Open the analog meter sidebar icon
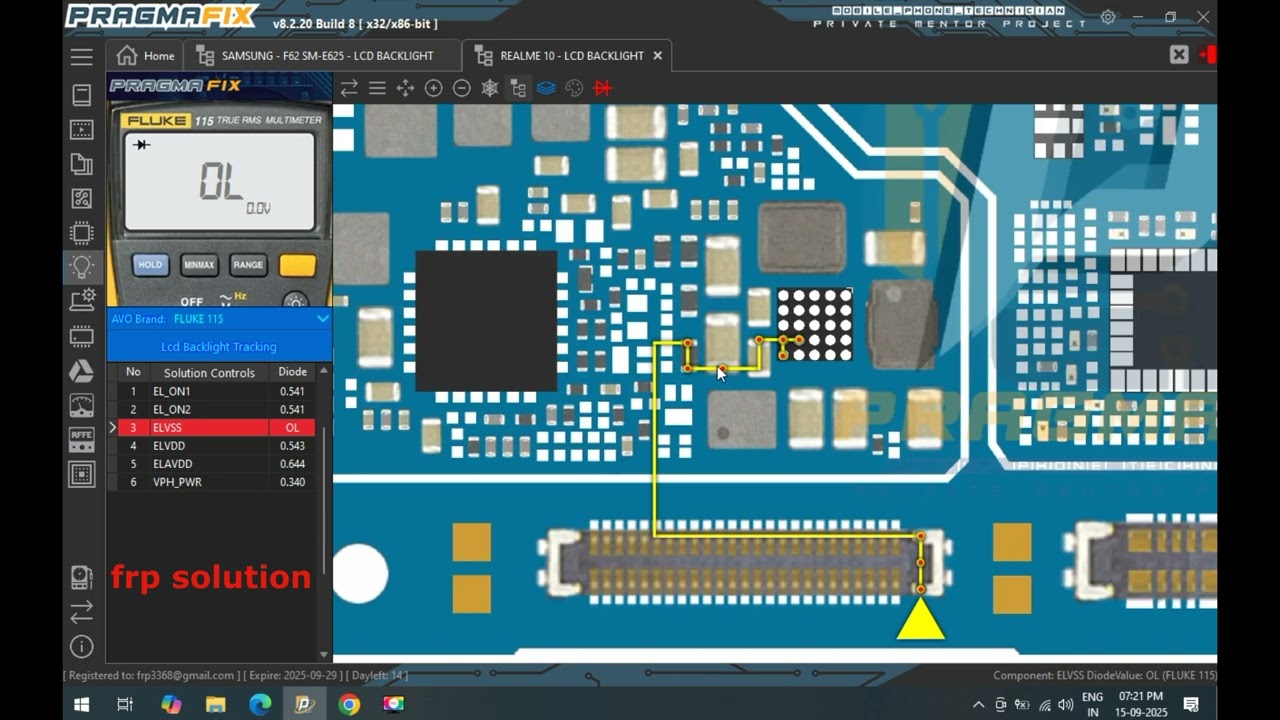This screenshot has height=720, width=1280. 82,405
